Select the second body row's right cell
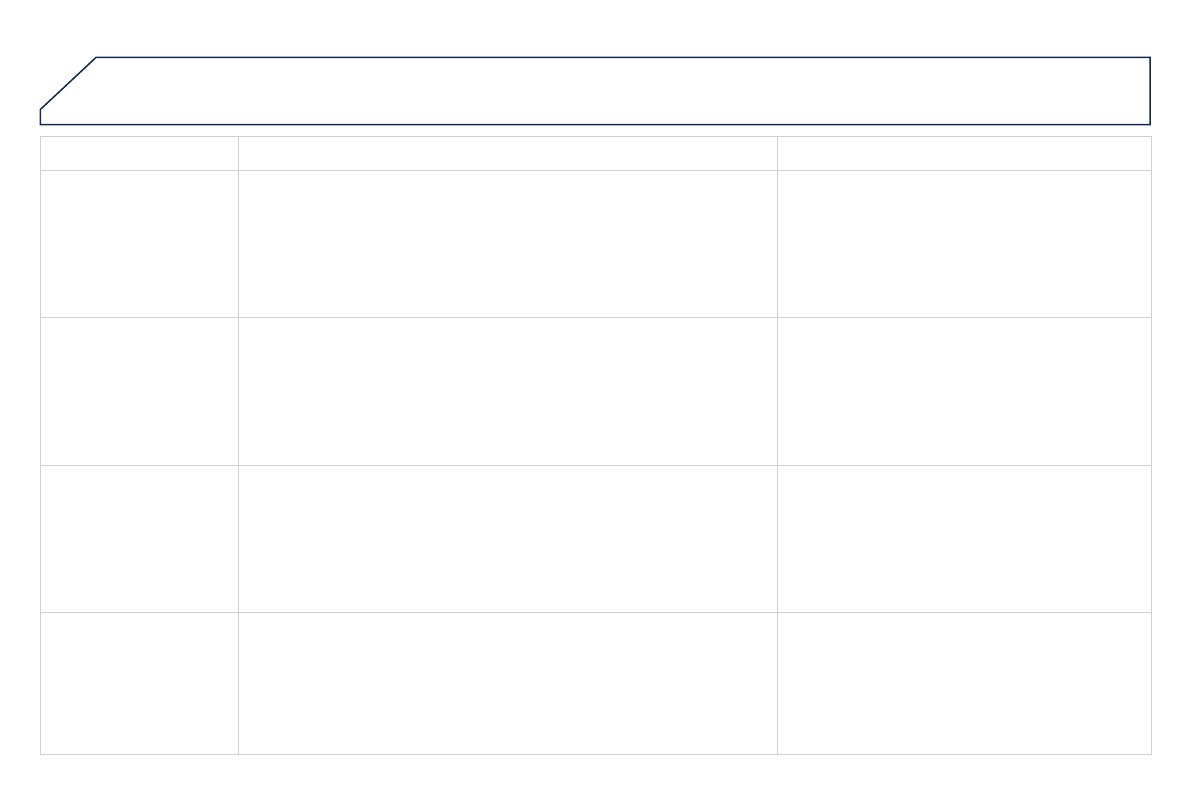Viewport: 1191px width, 794px height. pyautogui.click(x=964, y=391)
